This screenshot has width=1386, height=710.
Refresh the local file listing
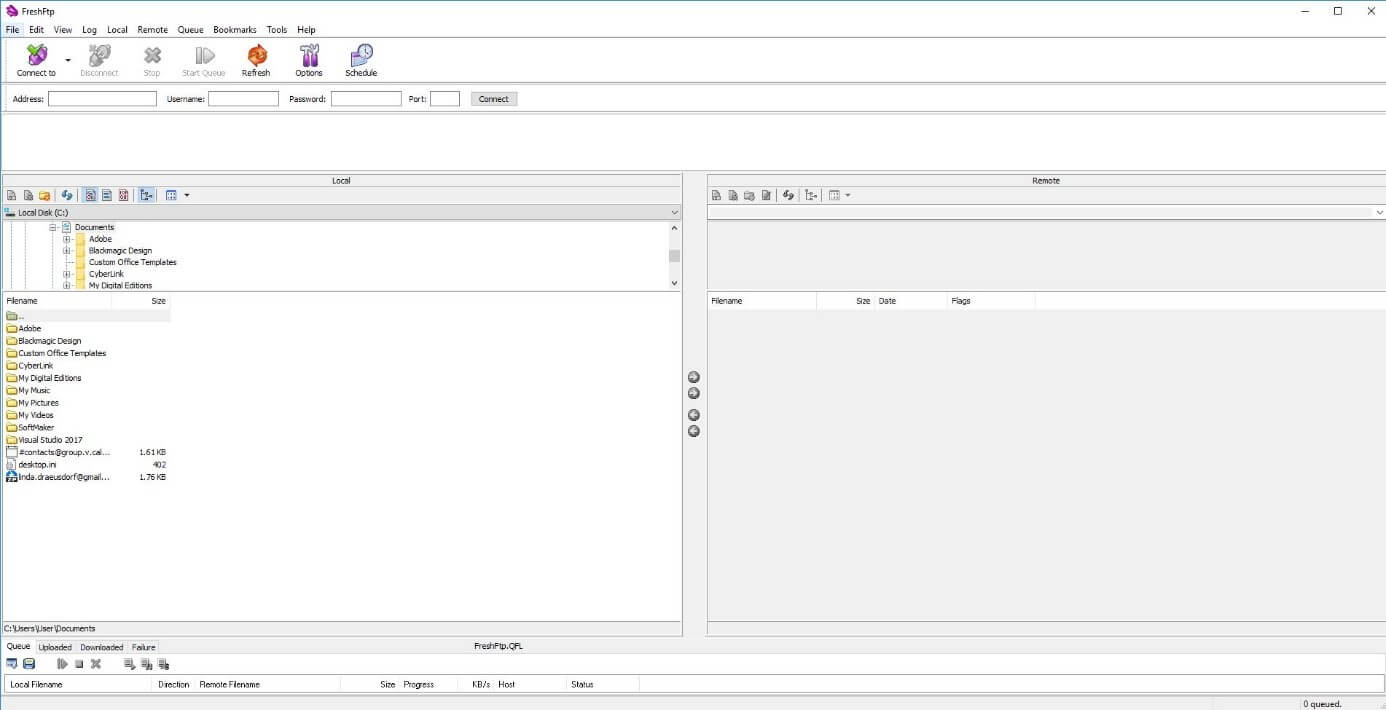(x=67, y=194)
